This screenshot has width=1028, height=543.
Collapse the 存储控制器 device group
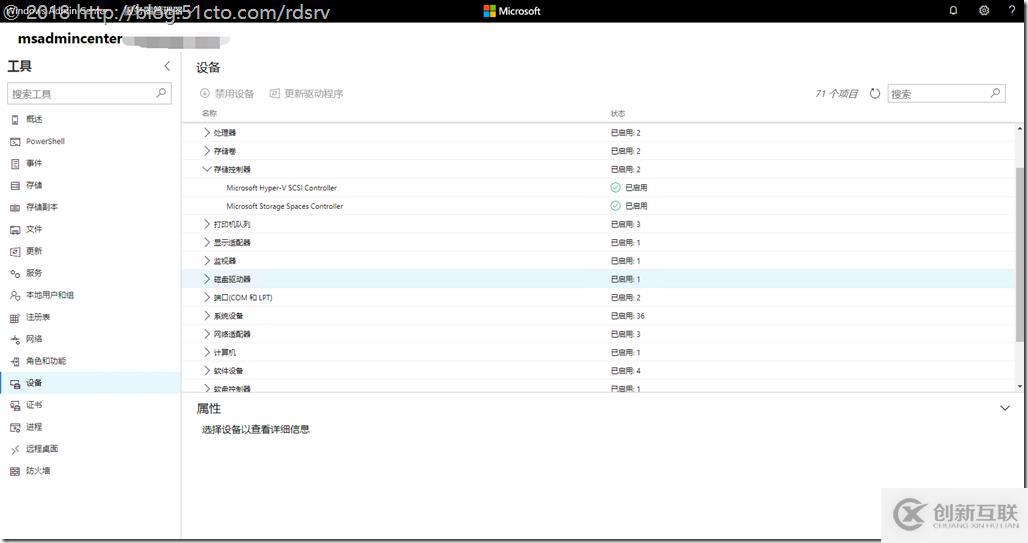click(x=207, y=169)
